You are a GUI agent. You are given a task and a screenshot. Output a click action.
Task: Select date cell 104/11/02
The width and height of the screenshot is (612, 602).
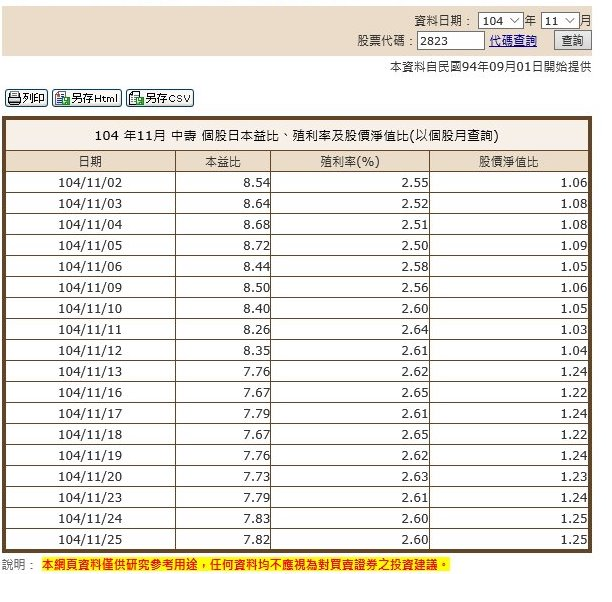pyautogui.click(x=90, y=183)
